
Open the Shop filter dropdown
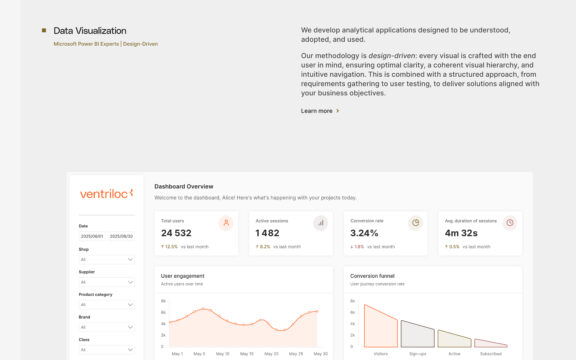107,260
